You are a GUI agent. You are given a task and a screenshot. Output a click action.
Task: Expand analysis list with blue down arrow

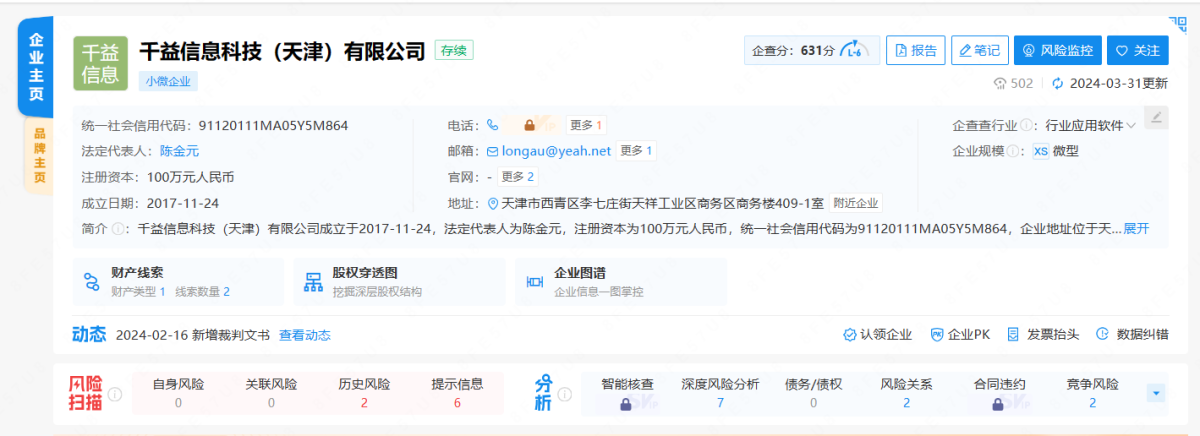(x=1157, y=393)
